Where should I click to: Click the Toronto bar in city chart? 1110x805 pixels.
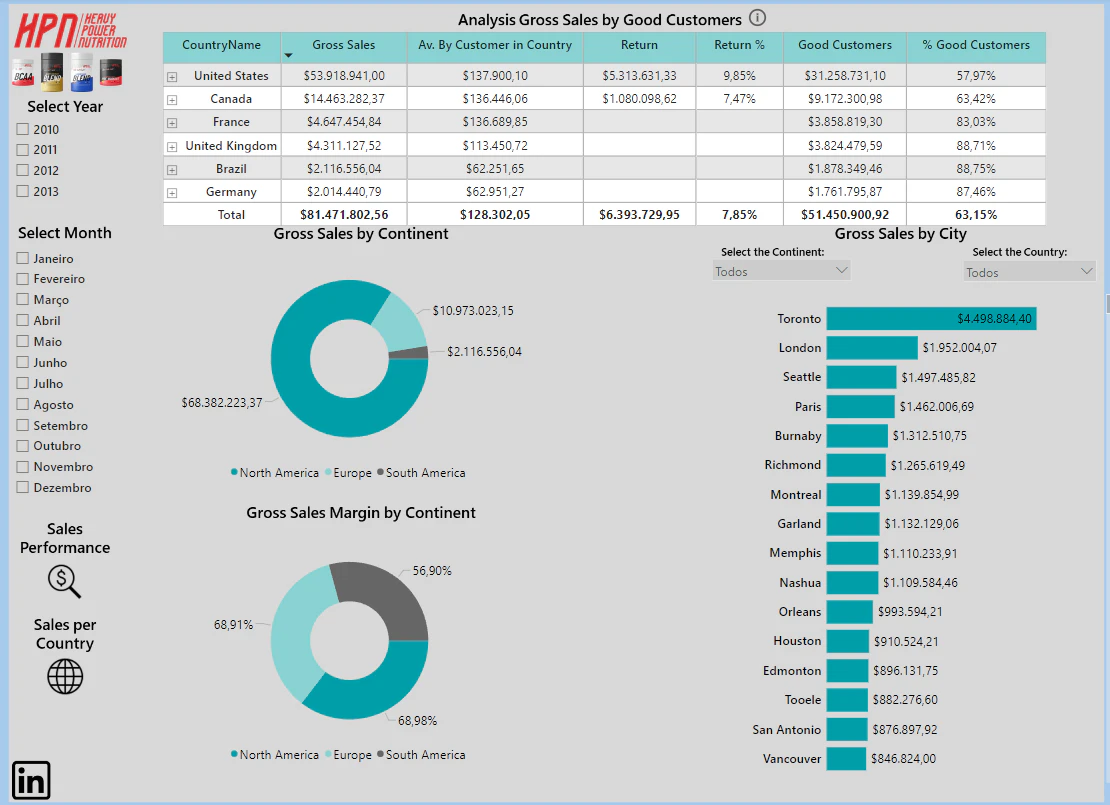coord(932,319)
